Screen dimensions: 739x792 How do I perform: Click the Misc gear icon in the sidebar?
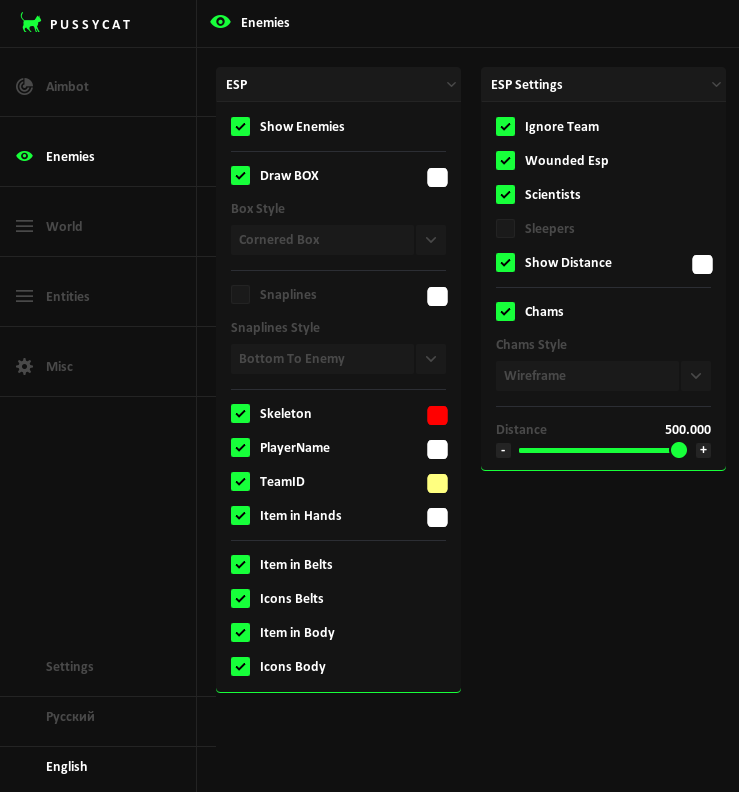click(24, 366)
